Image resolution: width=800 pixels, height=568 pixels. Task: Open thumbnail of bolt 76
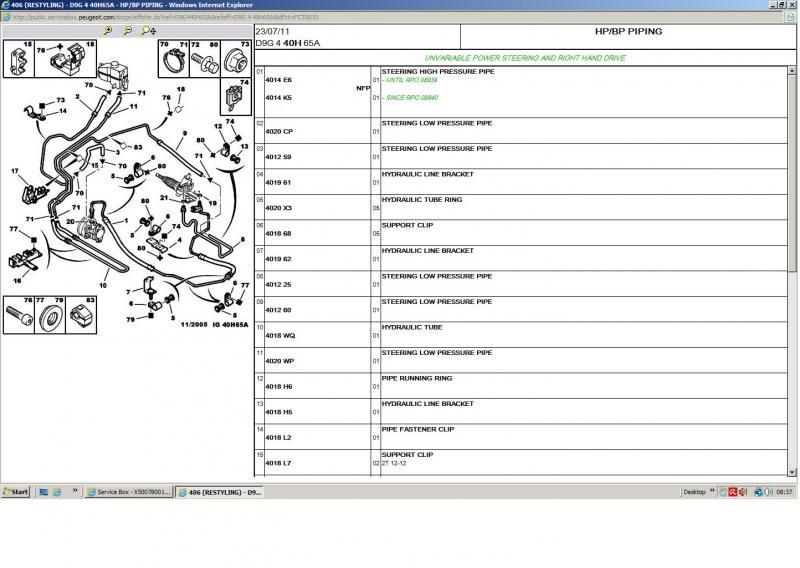click(19, 315)
